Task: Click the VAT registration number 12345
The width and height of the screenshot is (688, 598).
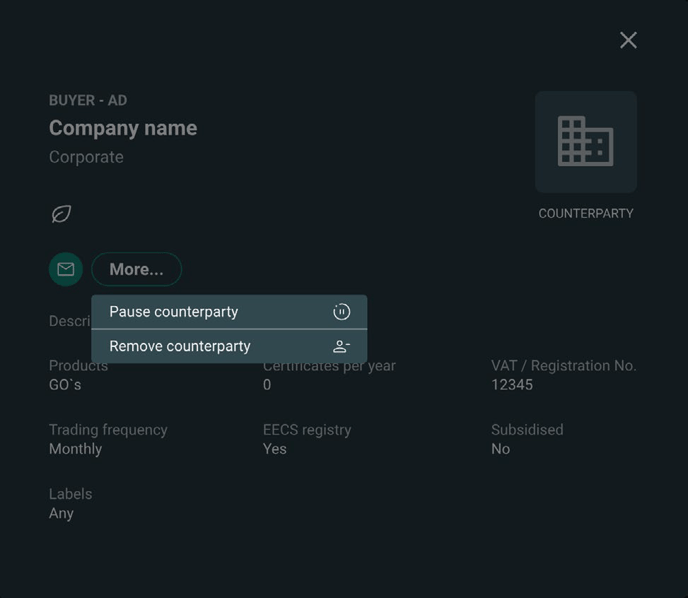Action: [x=512, y=385]
